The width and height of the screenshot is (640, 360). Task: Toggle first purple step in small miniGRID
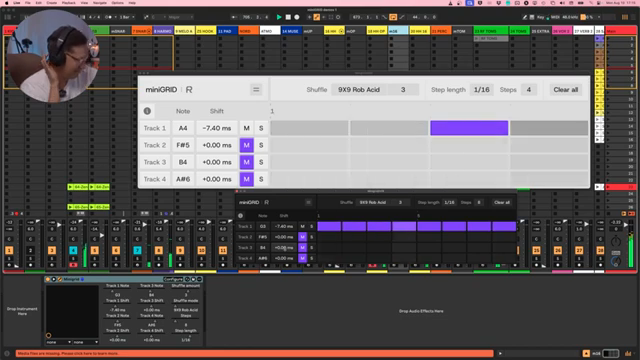329,226
